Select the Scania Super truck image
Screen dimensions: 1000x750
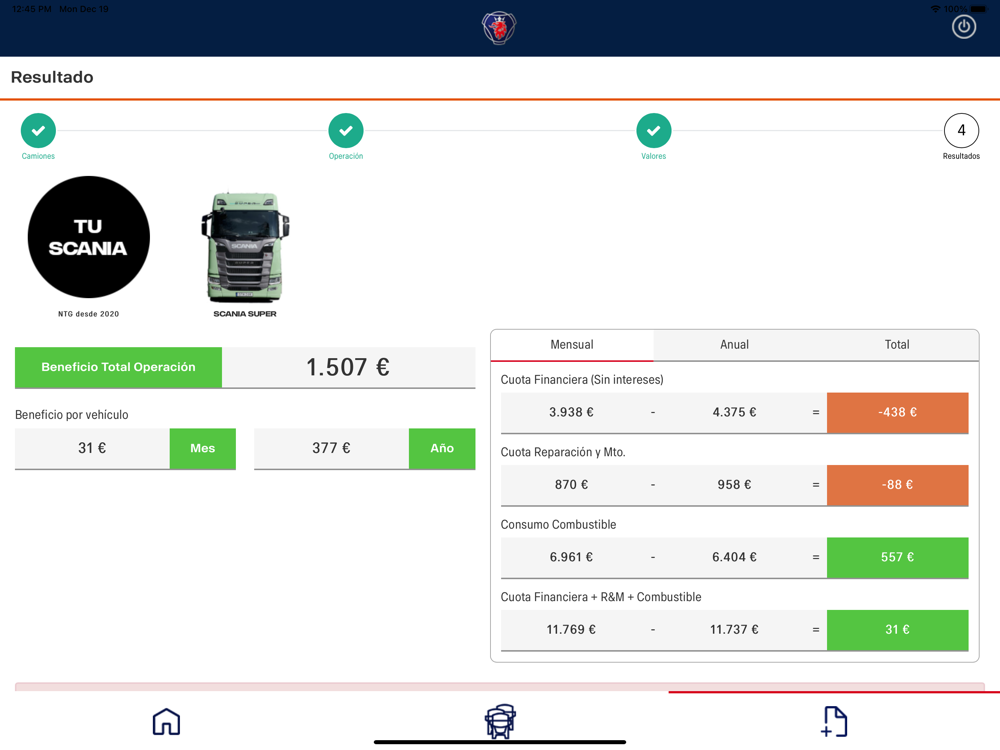pyautogui.click(x=245, y=247)
